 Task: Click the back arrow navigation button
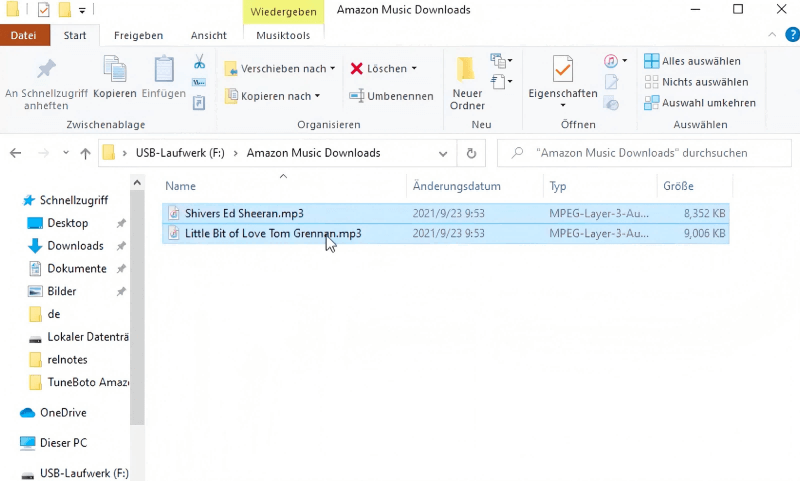pyautogui.click(x=16, y=153)
